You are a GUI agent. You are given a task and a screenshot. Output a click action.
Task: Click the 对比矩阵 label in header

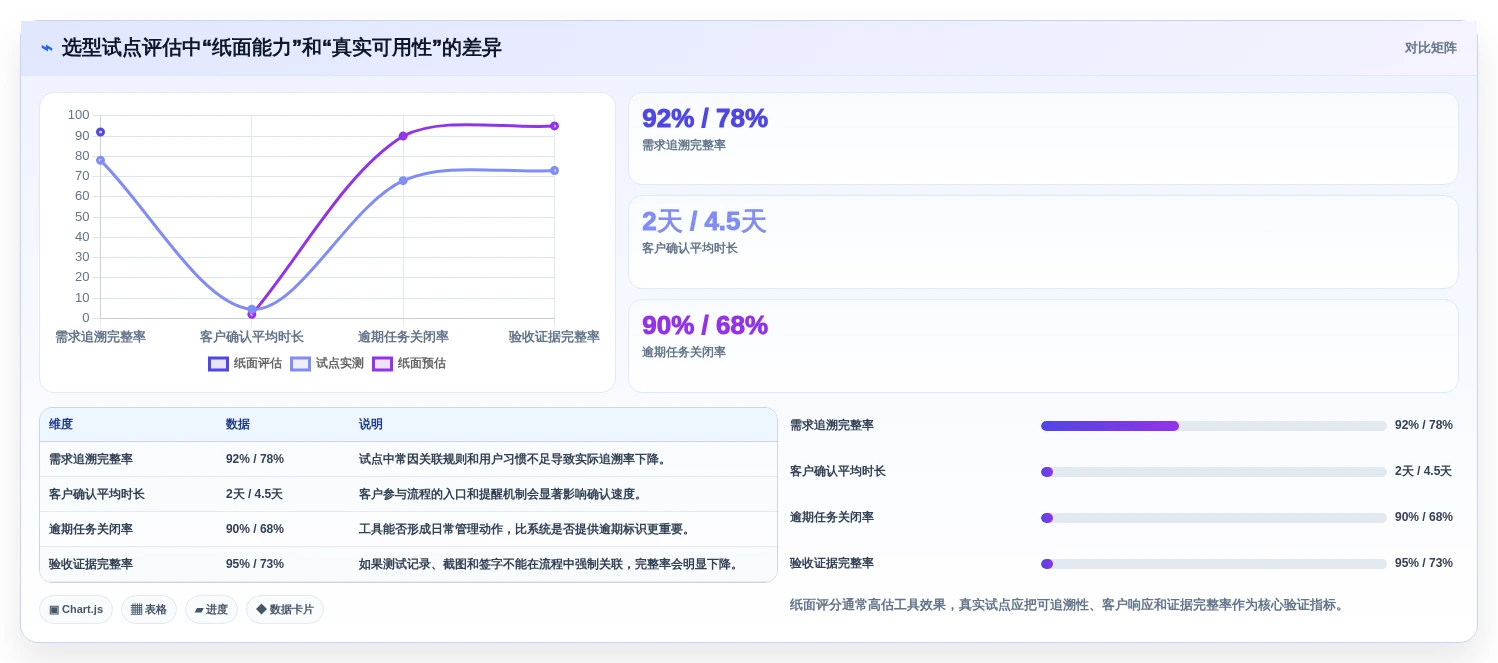coord(1430,48)
